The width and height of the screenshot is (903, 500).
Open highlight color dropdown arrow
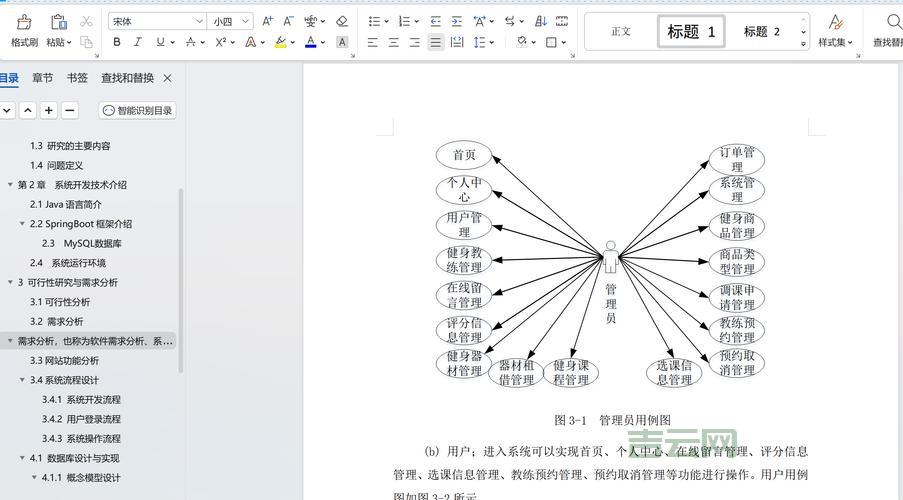[x=293, y=43]
